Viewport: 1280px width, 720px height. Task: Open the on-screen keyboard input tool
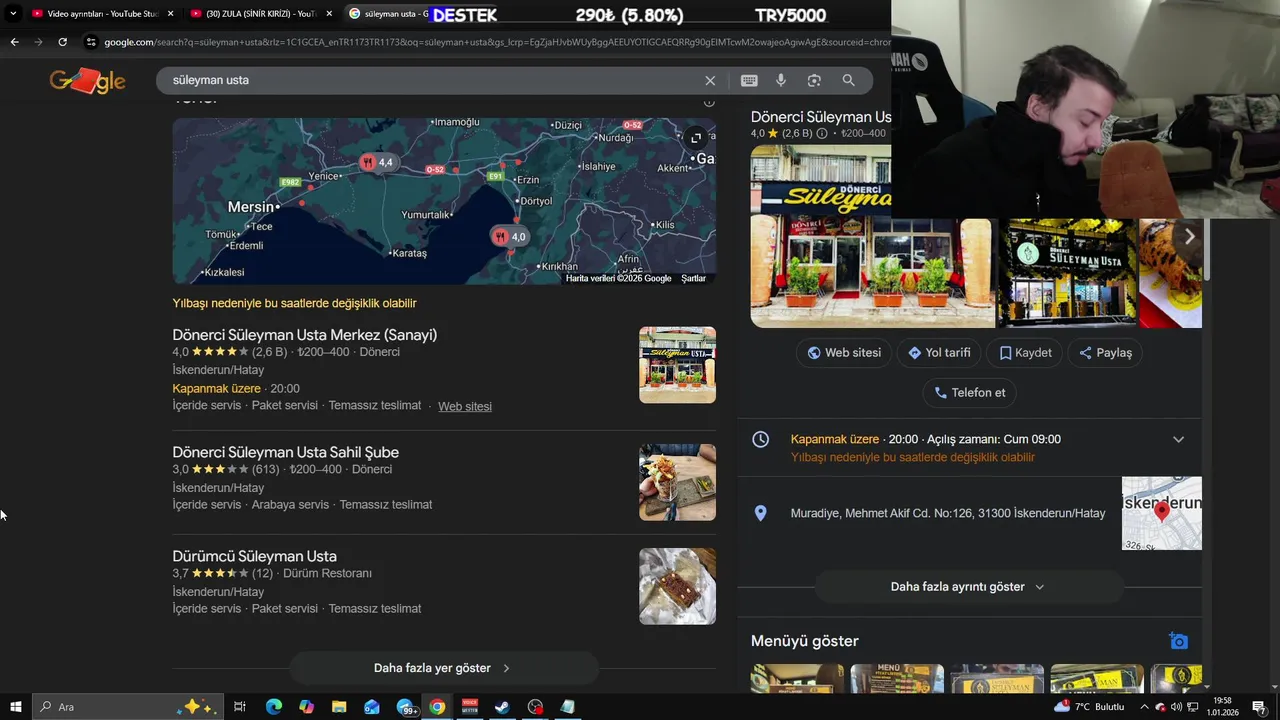pyautogui.click(x=749, y=80)
